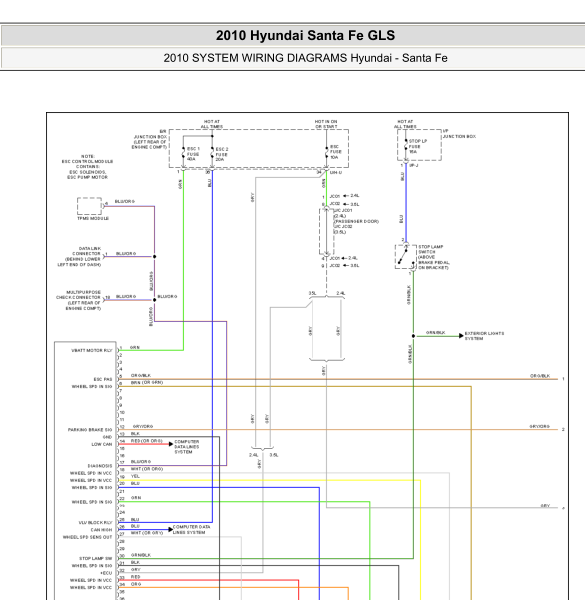Click the 'GND' pin label
Screen dimensions: 585x600
coord(108,437)
